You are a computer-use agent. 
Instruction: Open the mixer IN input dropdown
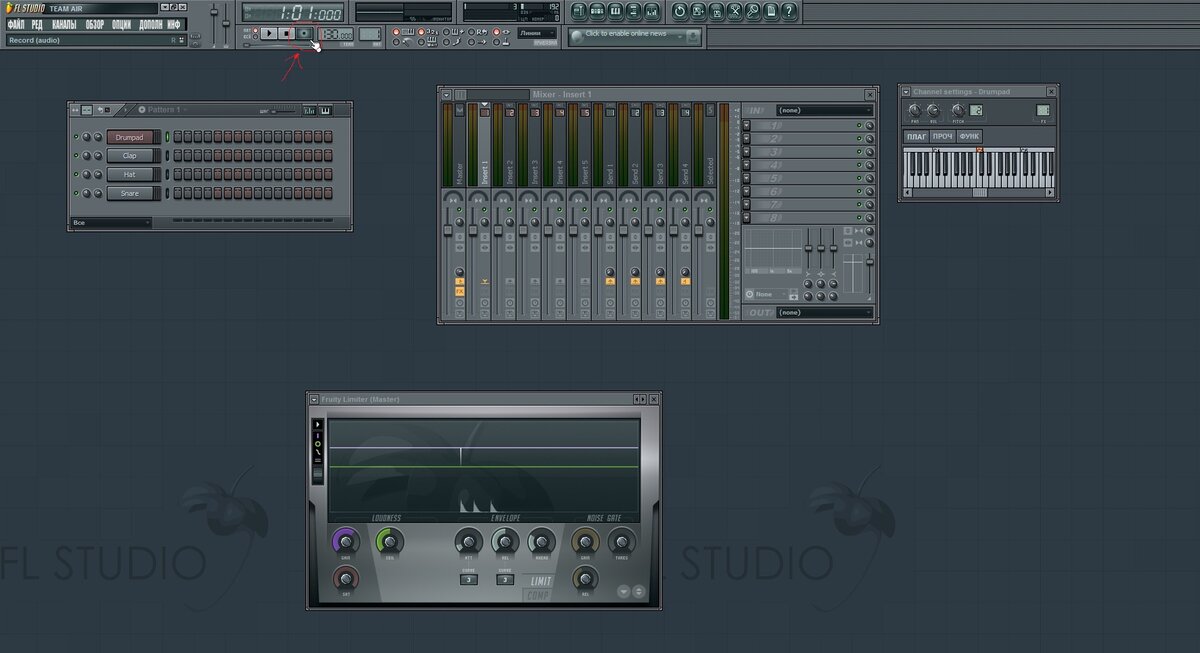click(x=825, y=110)
